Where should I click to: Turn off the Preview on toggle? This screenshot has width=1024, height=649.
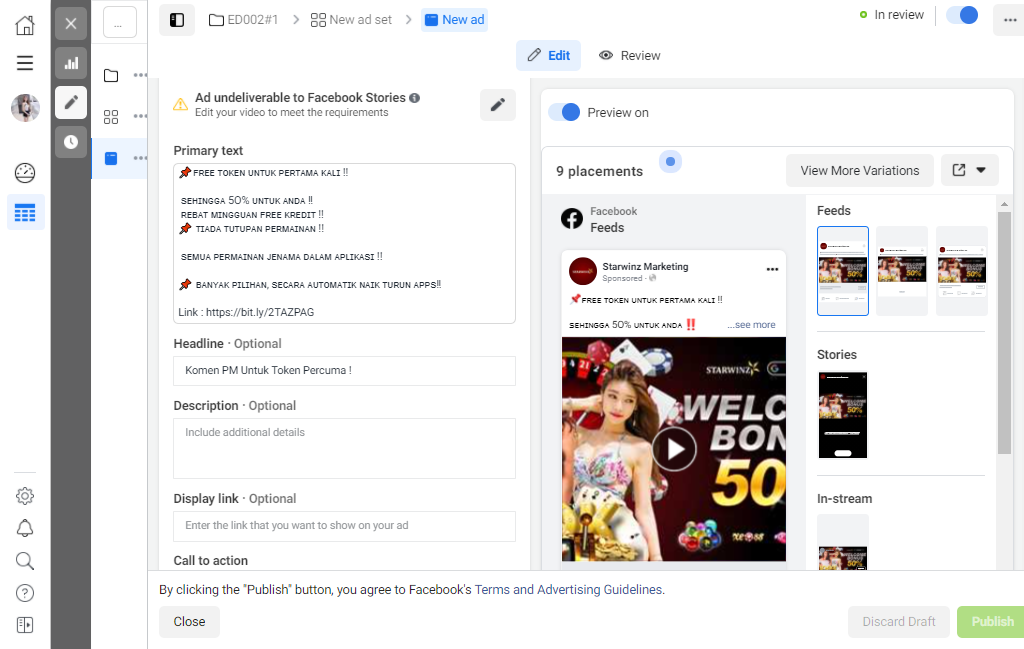click(564, 112)
